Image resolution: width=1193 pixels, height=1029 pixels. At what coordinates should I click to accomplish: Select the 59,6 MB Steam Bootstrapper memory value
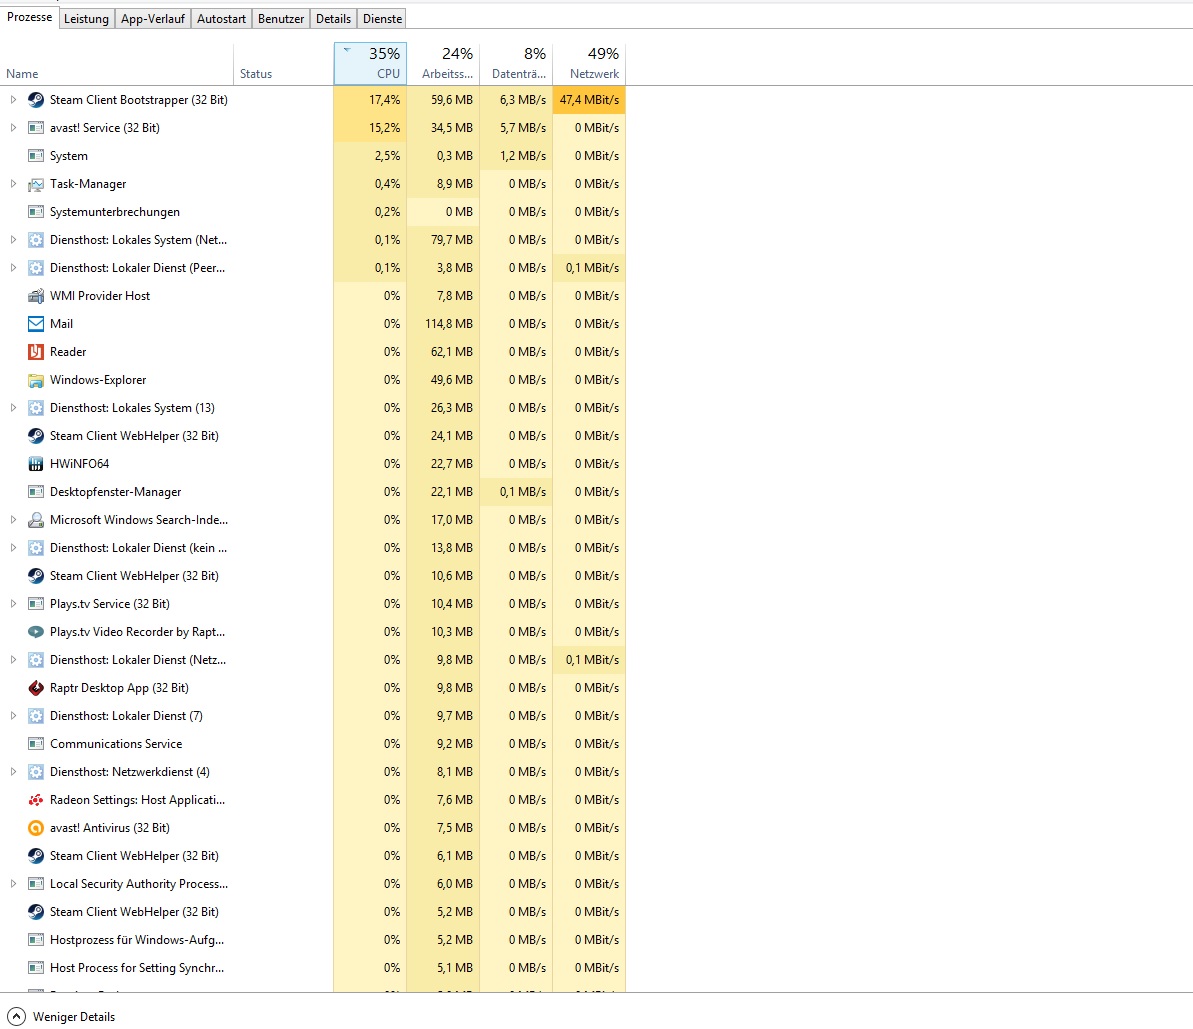[444, 100]
